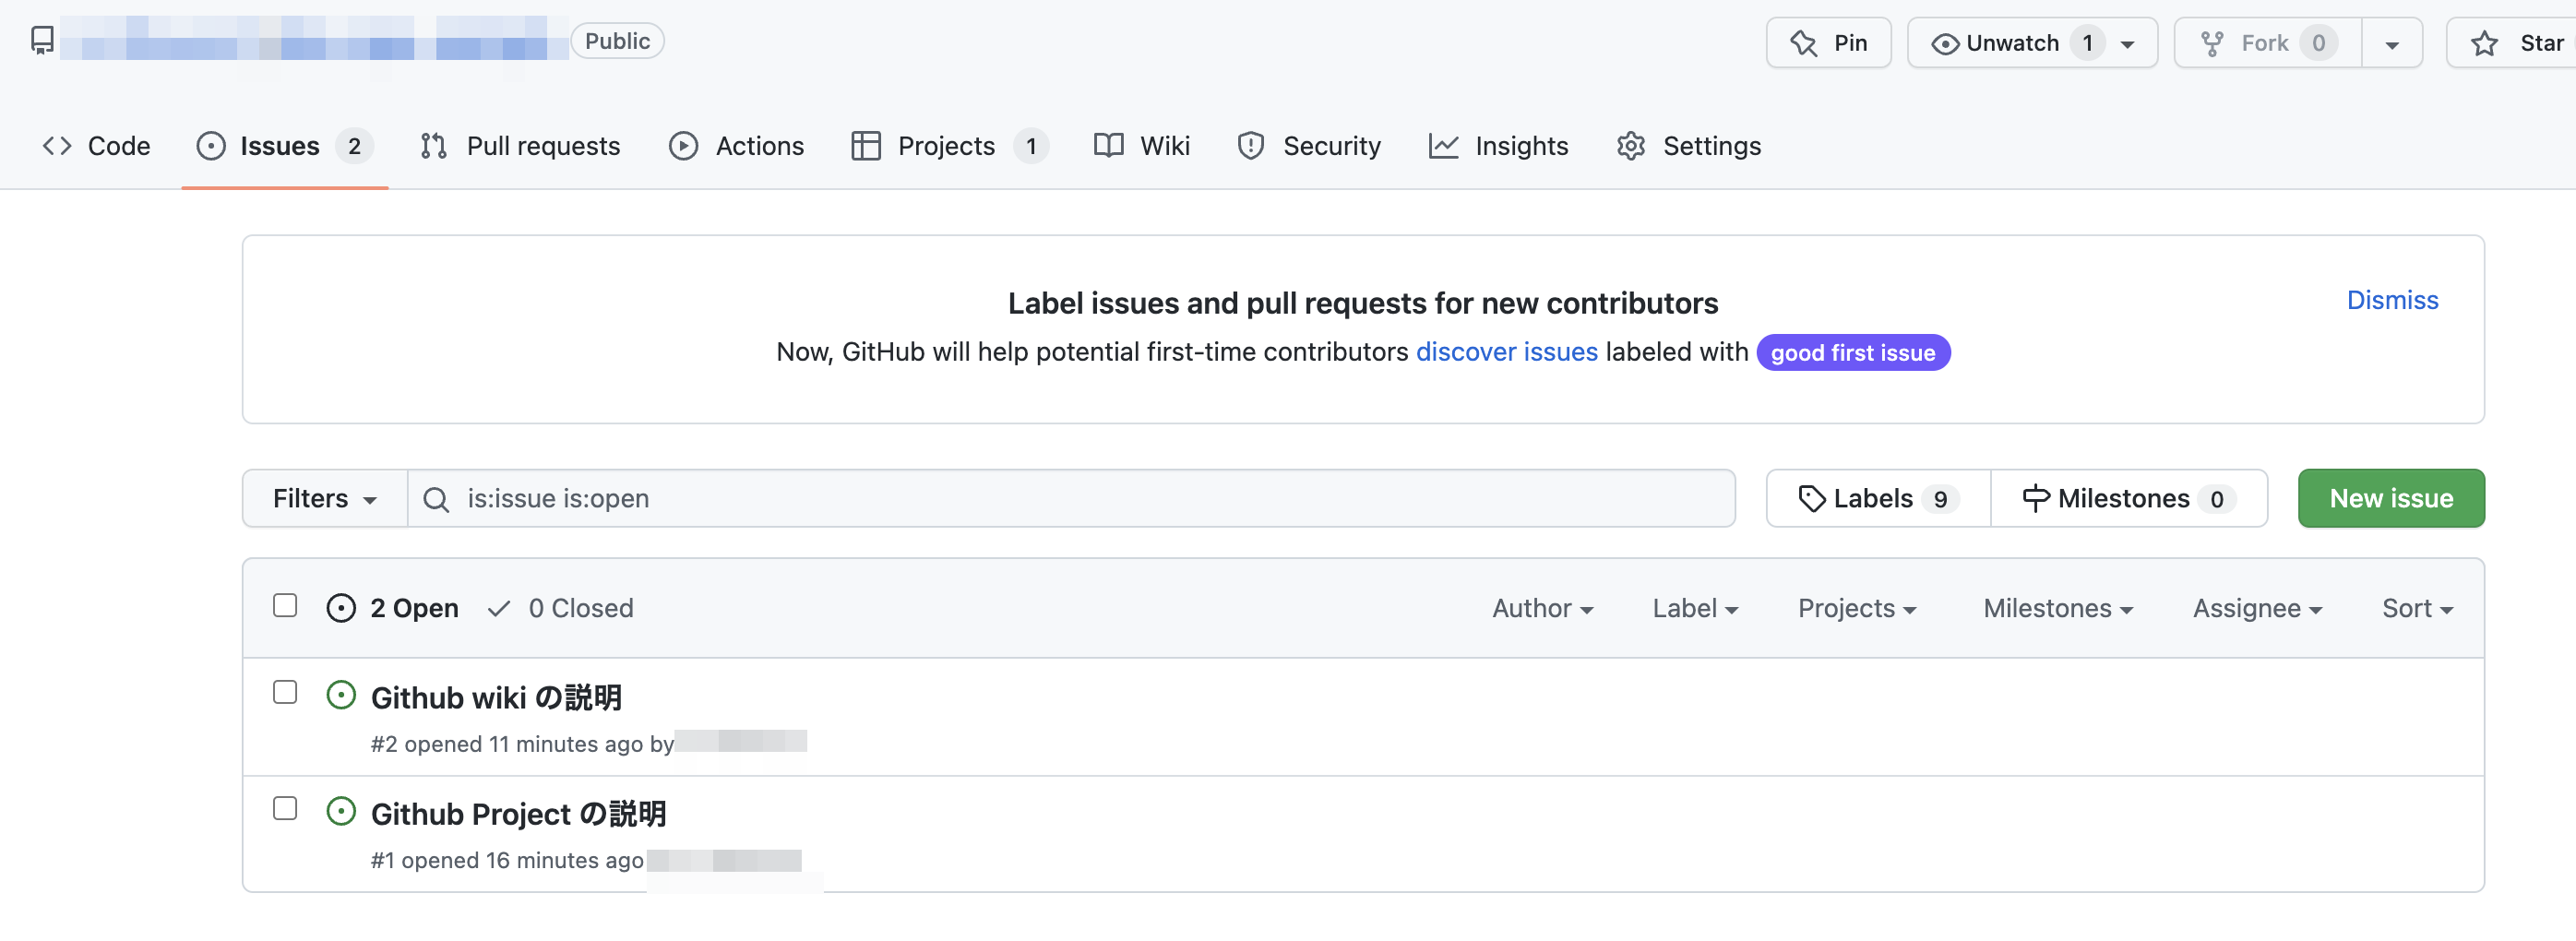This screenshot has width=2576, height=941.
Task: Click the tag icon beside Labels
Action: click(1811, 498)
